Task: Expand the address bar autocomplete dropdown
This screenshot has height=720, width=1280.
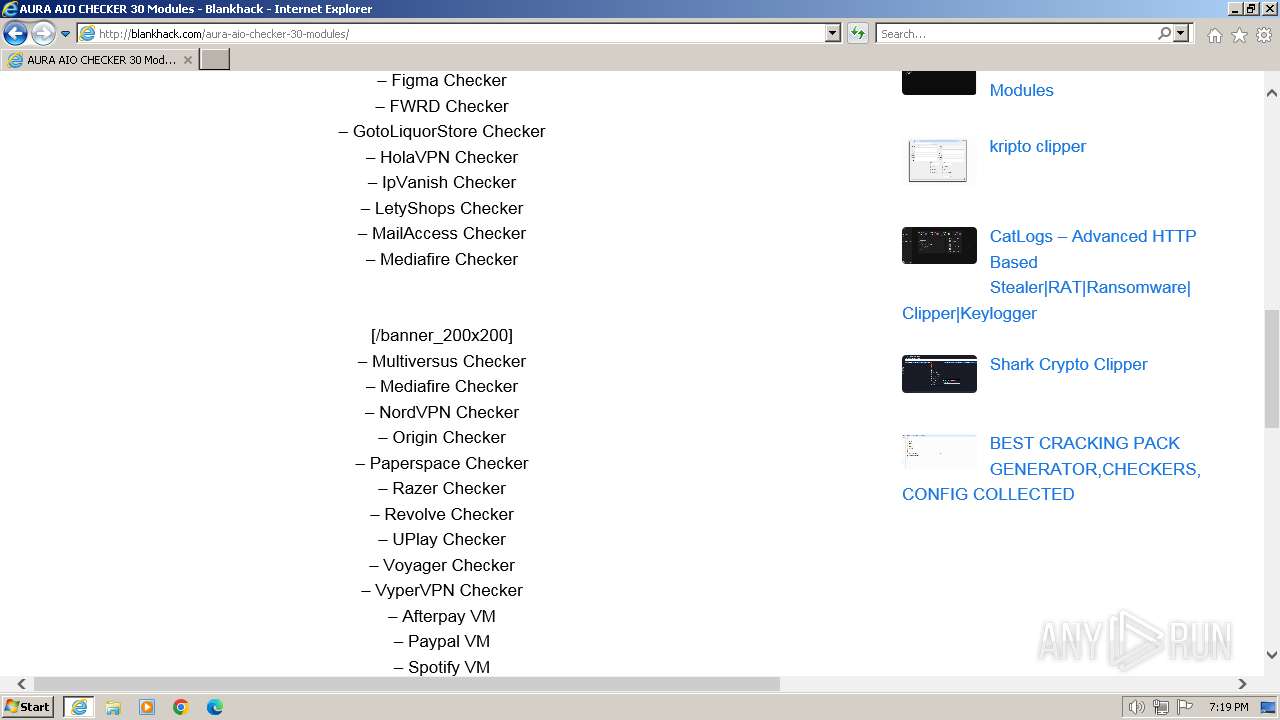Action: pos(832,34)
